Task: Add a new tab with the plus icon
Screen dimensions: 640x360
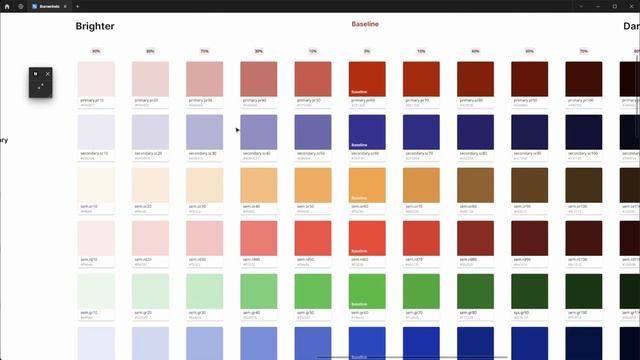Action: (78, 7)
